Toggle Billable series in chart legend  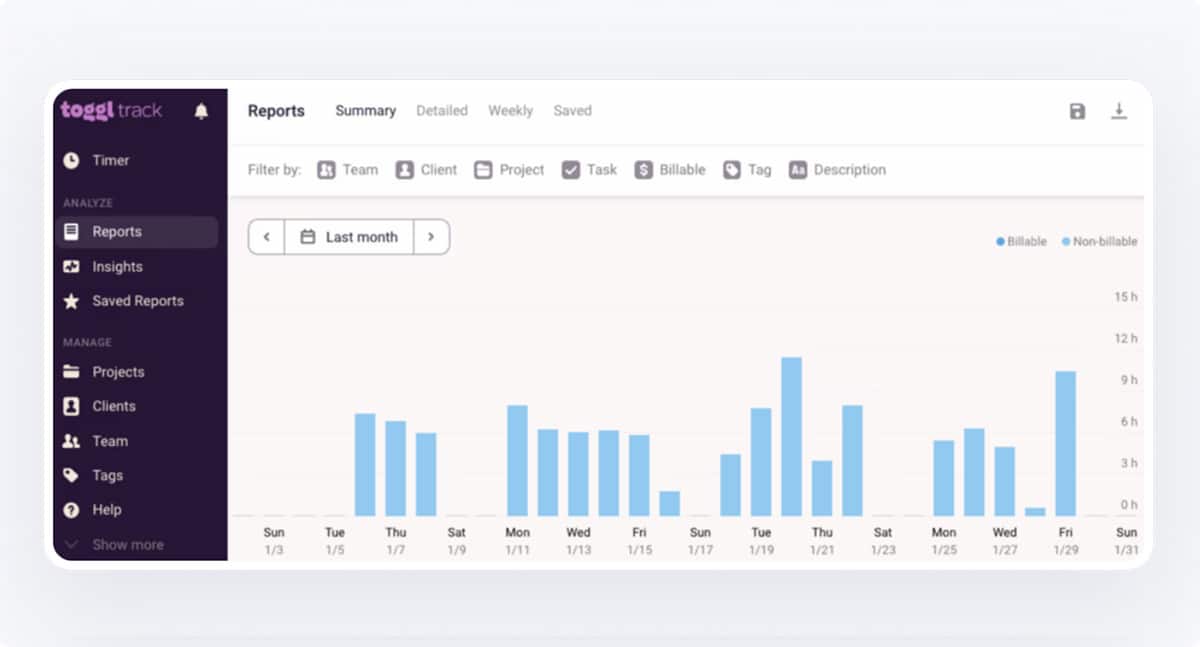coord(1021,242)
